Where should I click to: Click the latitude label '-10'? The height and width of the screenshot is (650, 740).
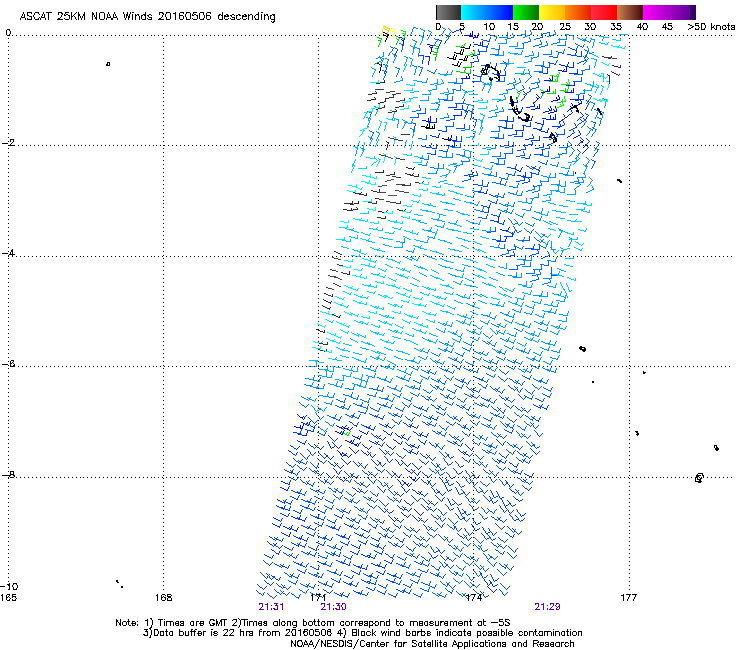9,586
